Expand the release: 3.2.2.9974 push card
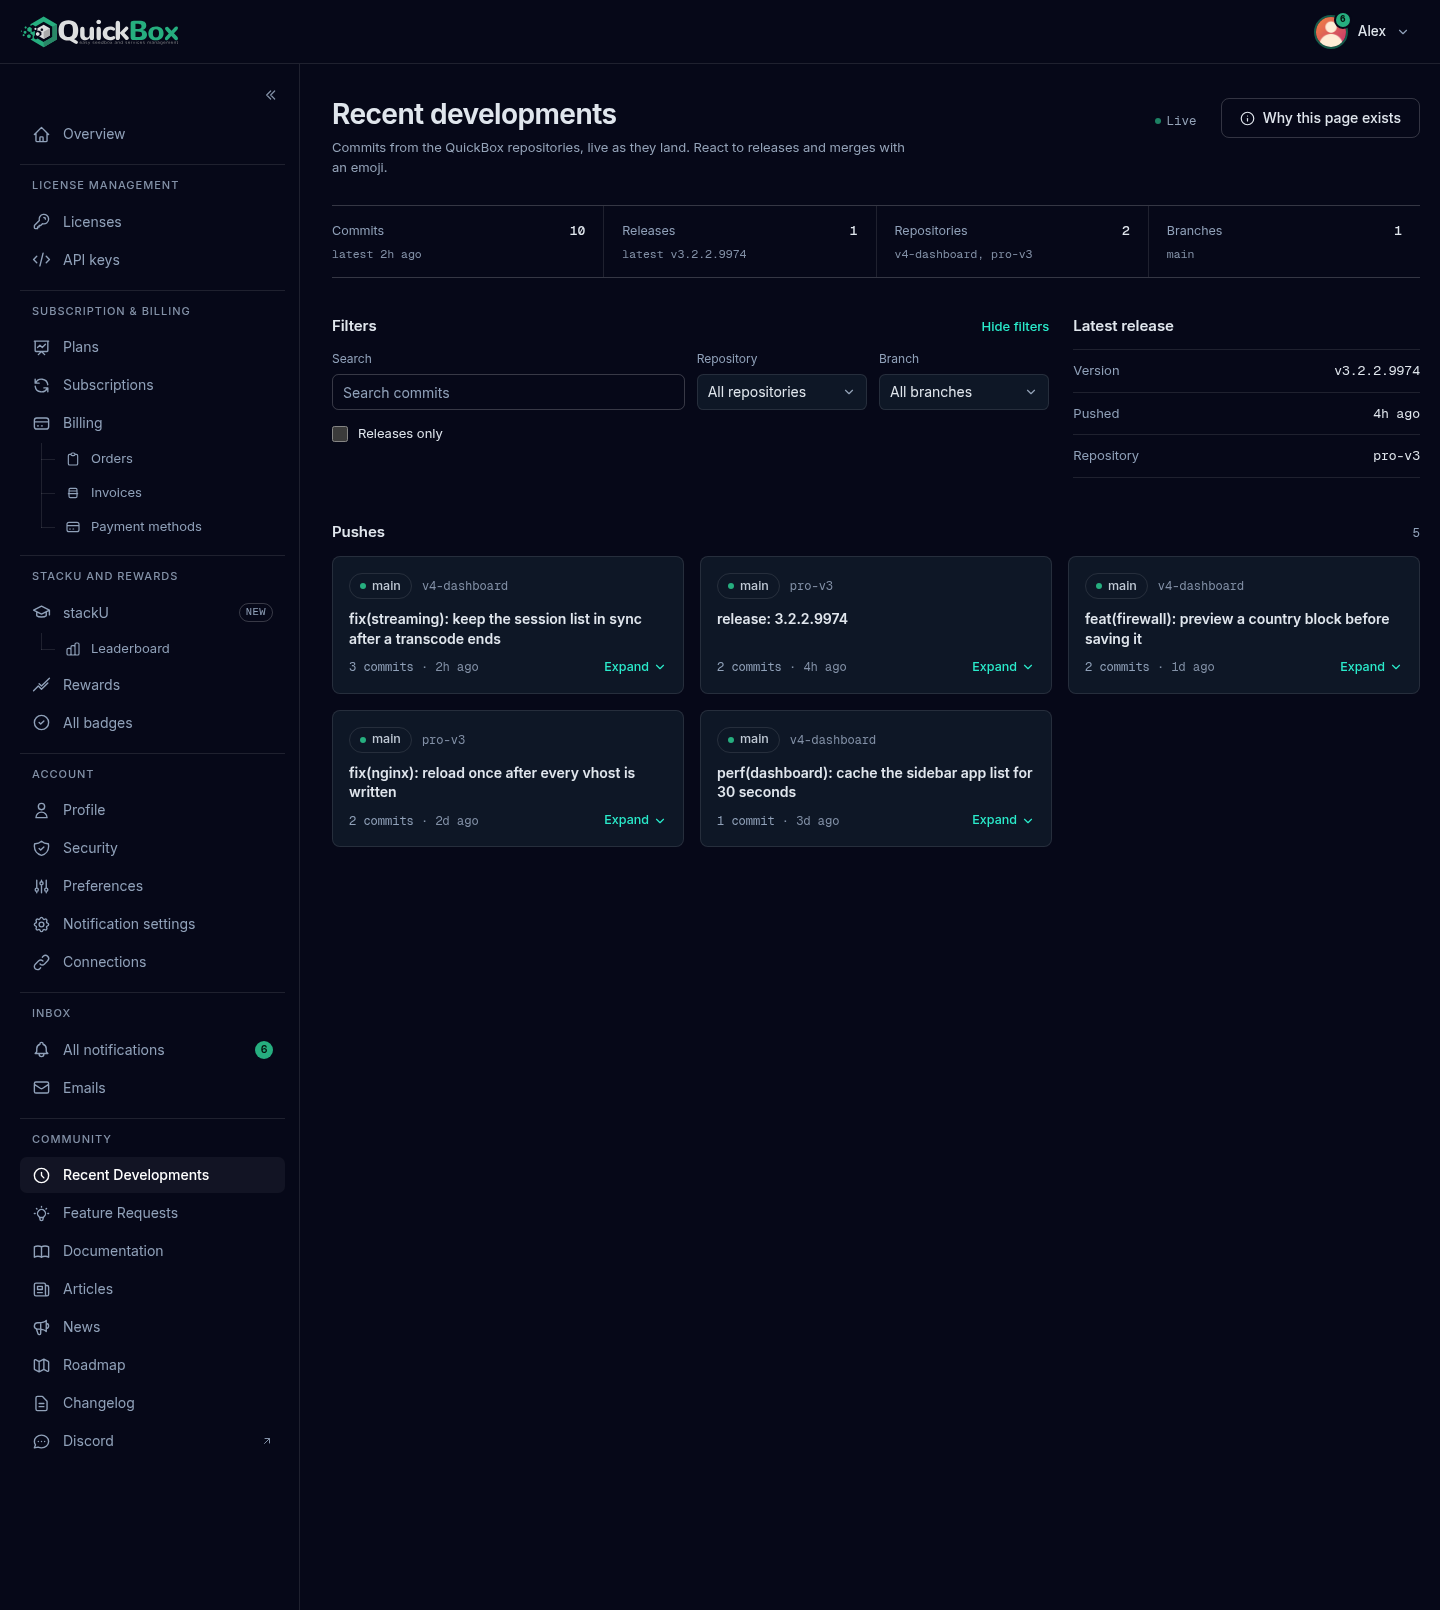The image size is (1440, 1610). pyautogui.click(x=1002, y=667)
